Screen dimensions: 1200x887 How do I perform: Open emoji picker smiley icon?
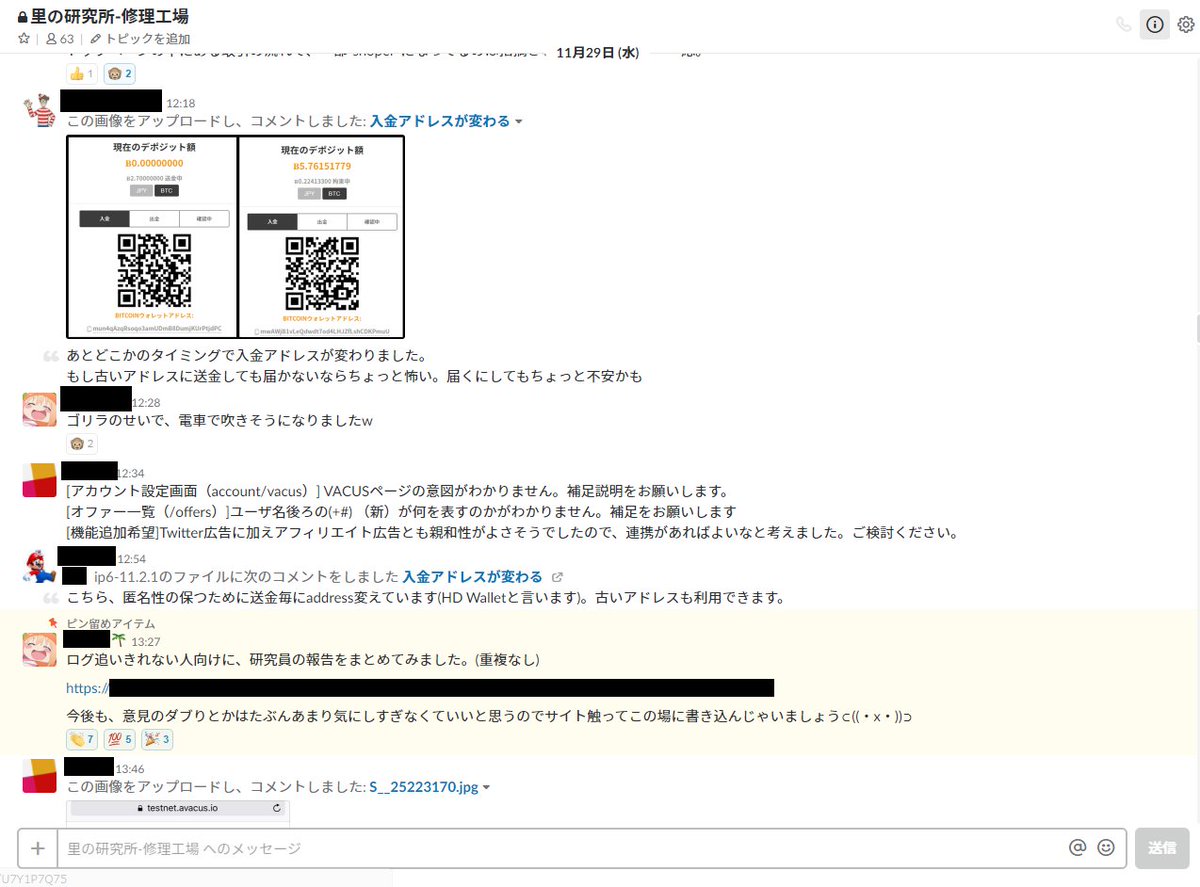coord(1106,847)
